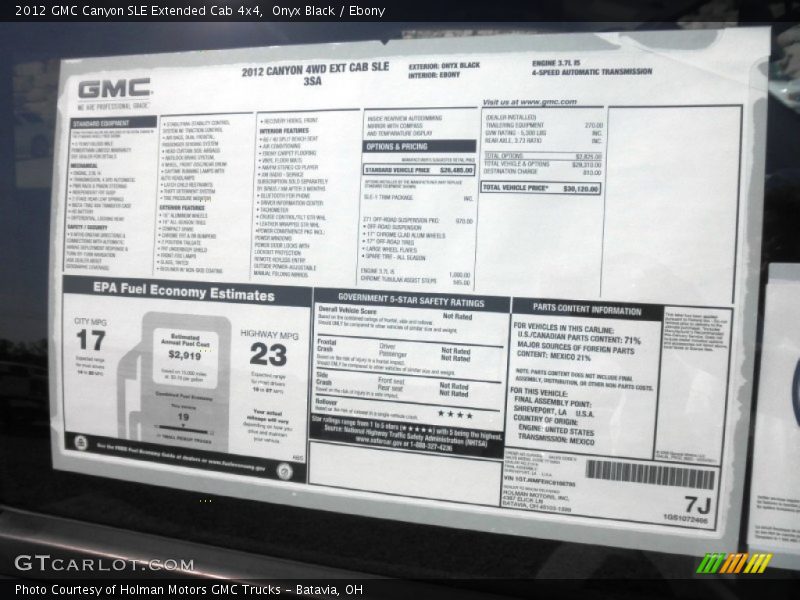Click the www.safercar.gov source line
Viewport: 800px width, 600px height.
coord(404,444)
